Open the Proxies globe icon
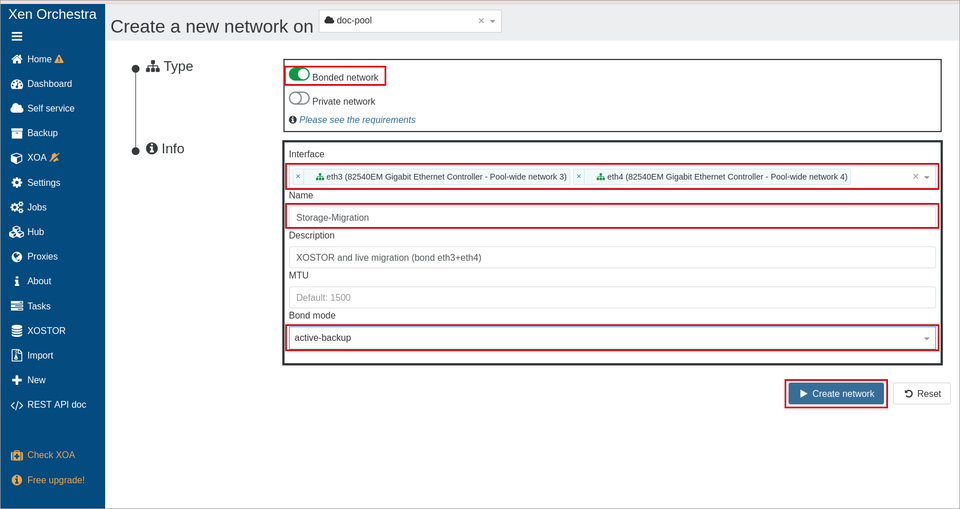Screen dimensions: 960x509 point(17,257)
